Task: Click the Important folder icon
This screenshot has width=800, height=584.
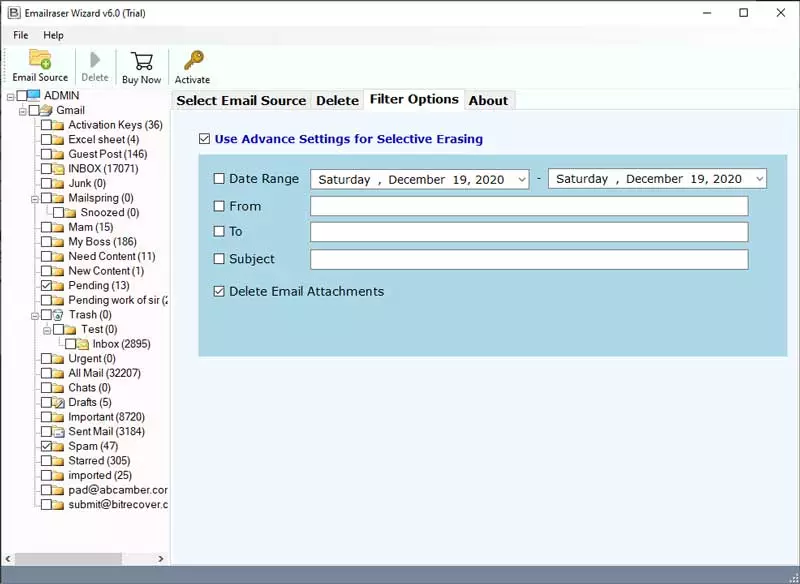Action: (x=58, y=417)
